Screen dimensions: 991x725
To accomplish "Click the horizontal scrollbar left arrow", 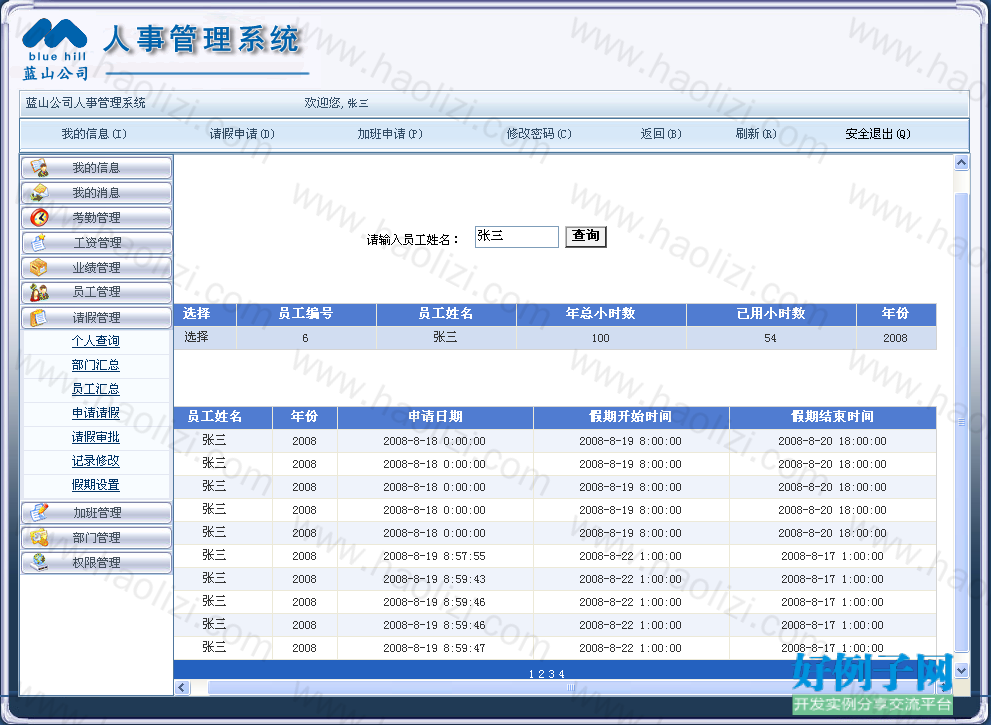I will 183,687.
